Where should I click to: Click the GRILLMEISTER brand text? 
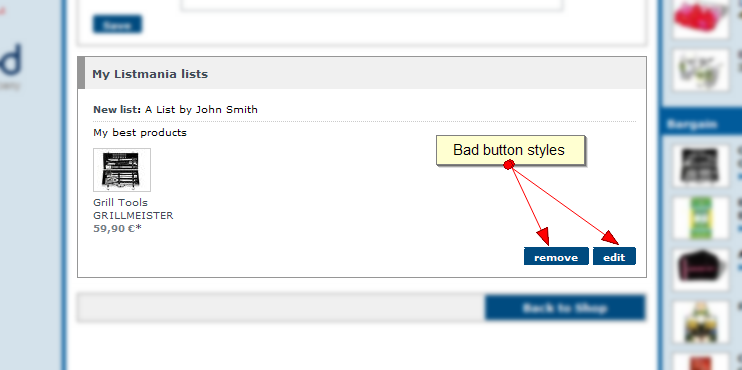[x=133, y=216]
